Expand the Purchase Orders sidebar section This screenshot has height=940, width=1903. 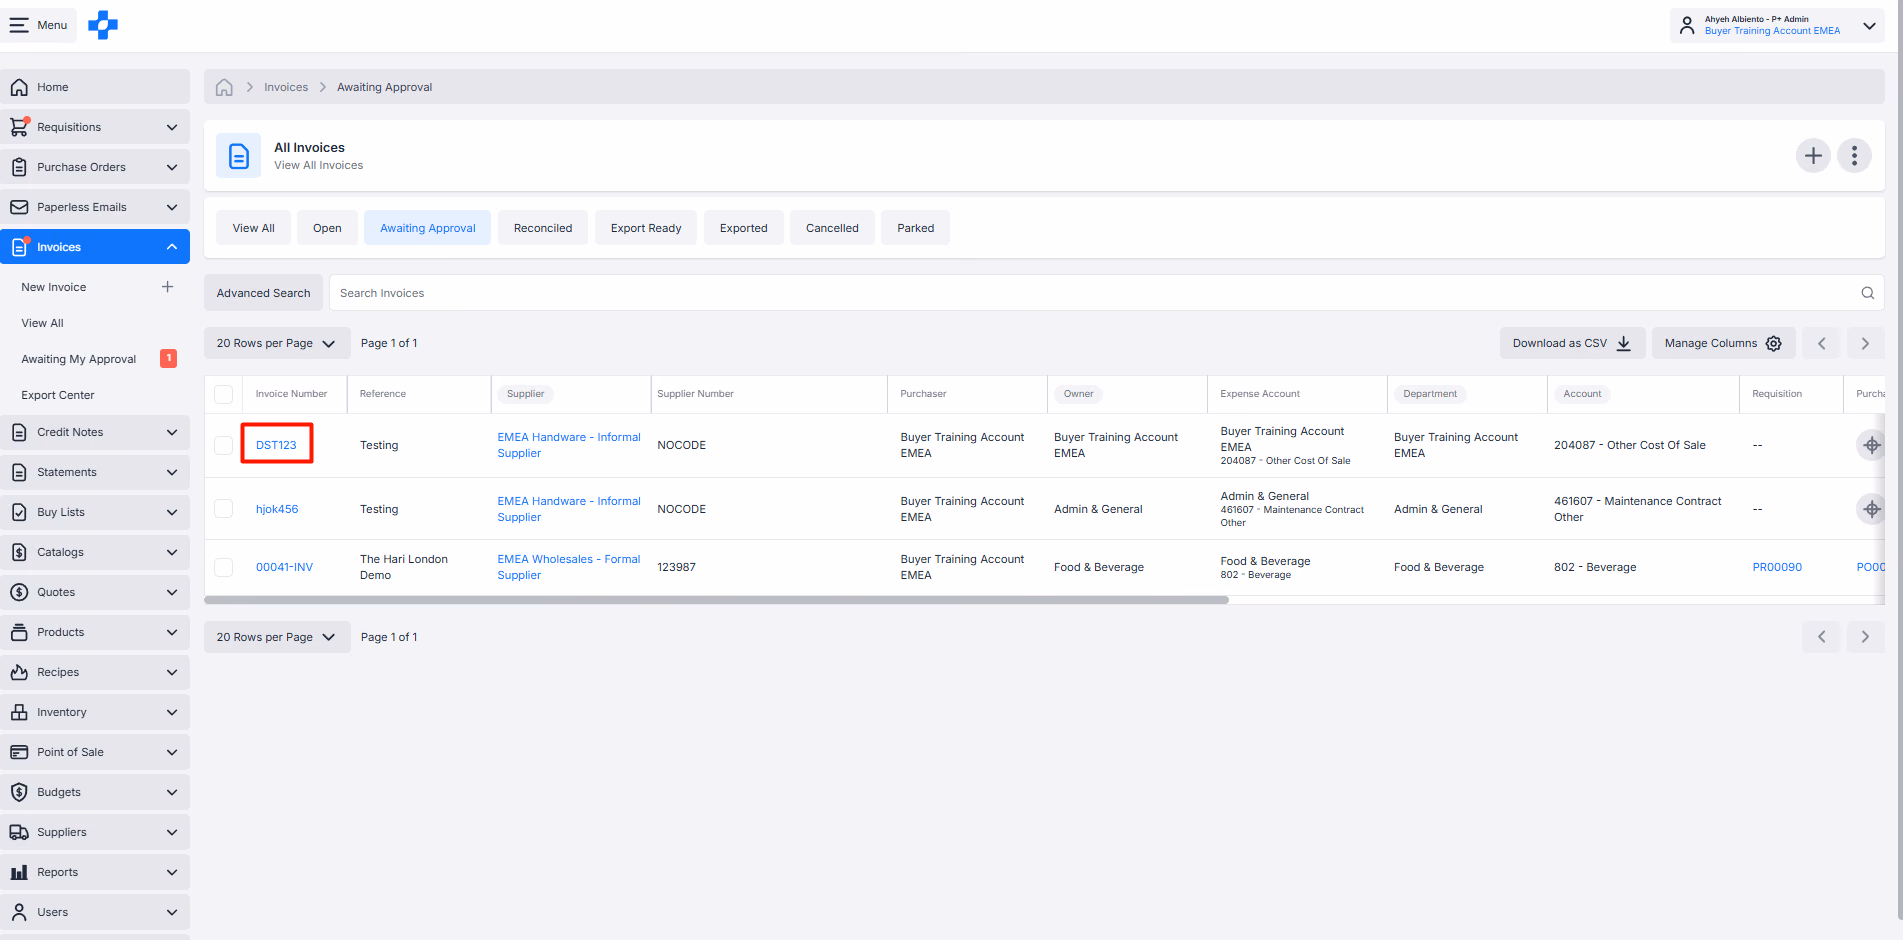172,167
